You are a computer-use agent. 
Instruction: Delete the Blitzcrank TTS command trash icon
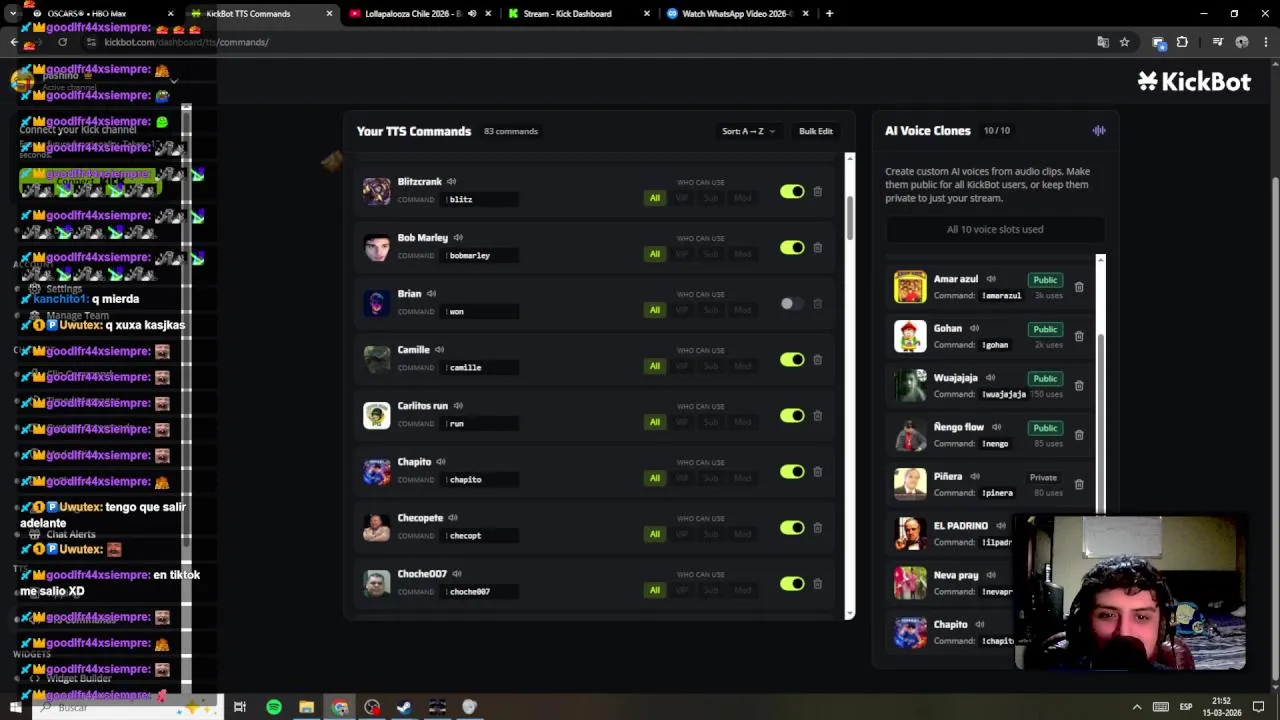point(817,191)
